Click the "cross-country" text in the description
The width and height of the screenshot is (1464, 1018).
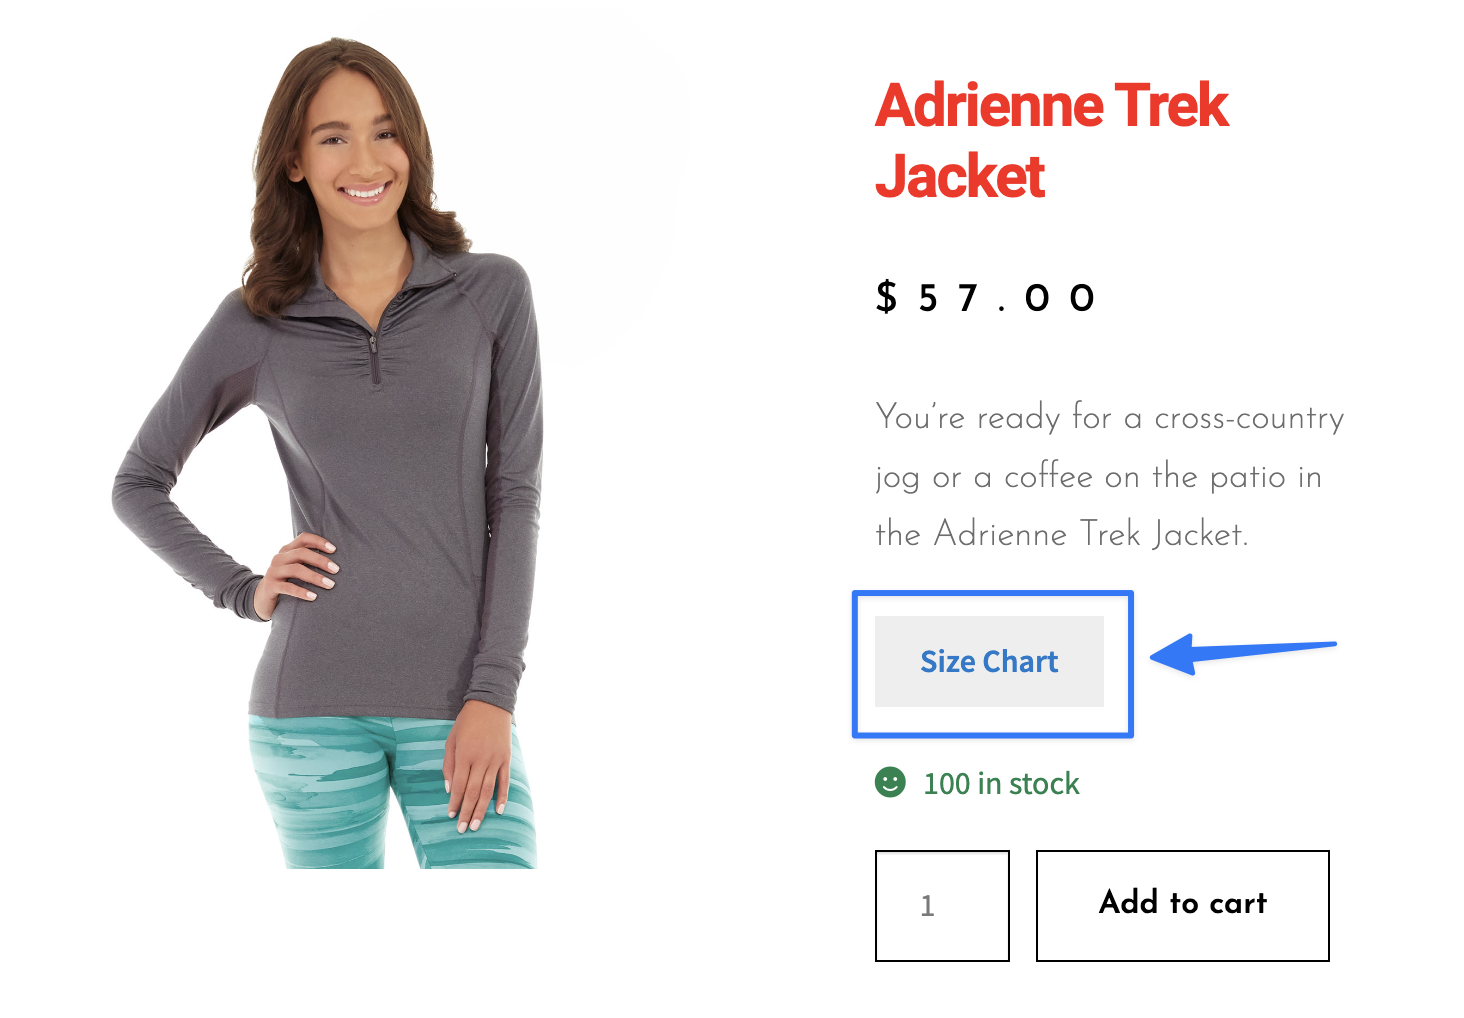1249,418
